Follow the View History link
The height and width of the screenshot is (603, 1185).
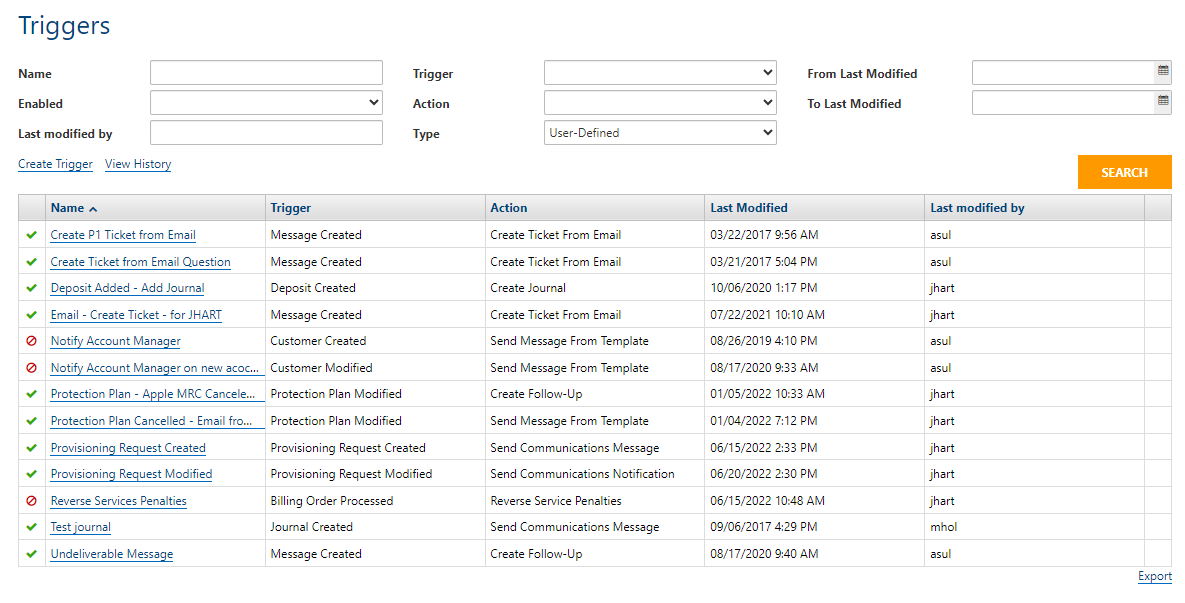[138, 164]
